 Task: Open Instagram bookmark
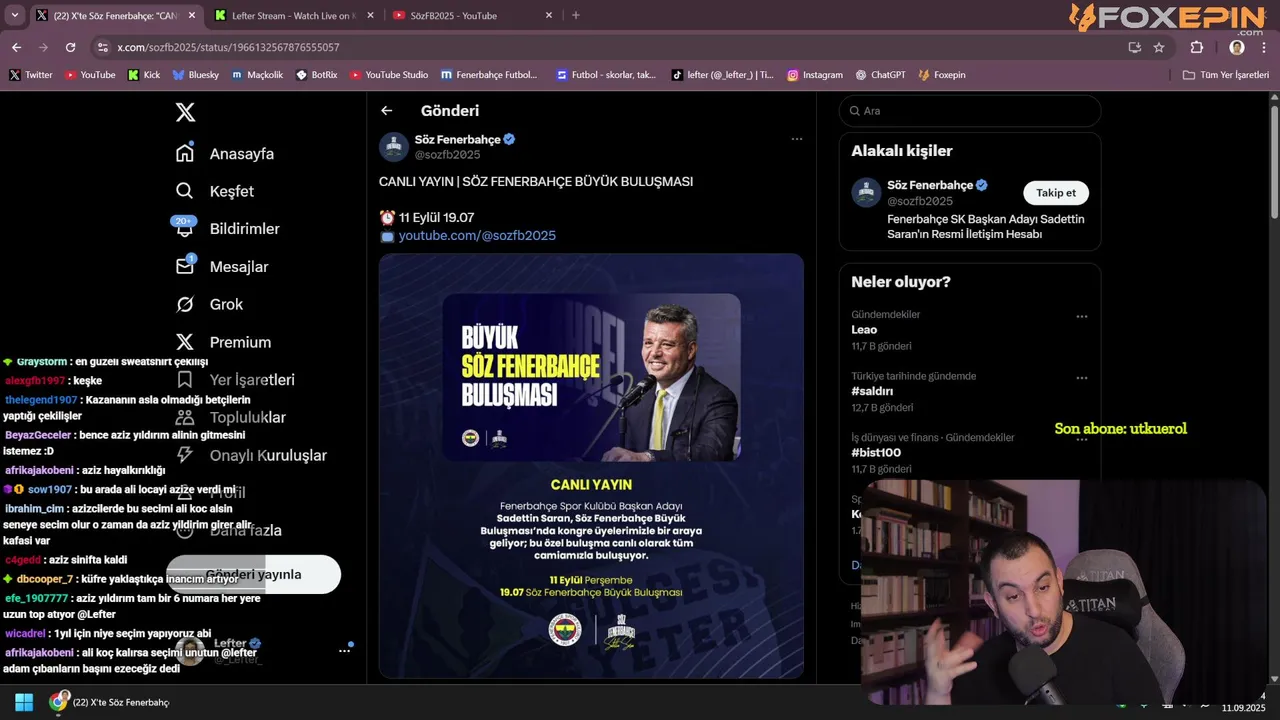(x=815, y=75)
